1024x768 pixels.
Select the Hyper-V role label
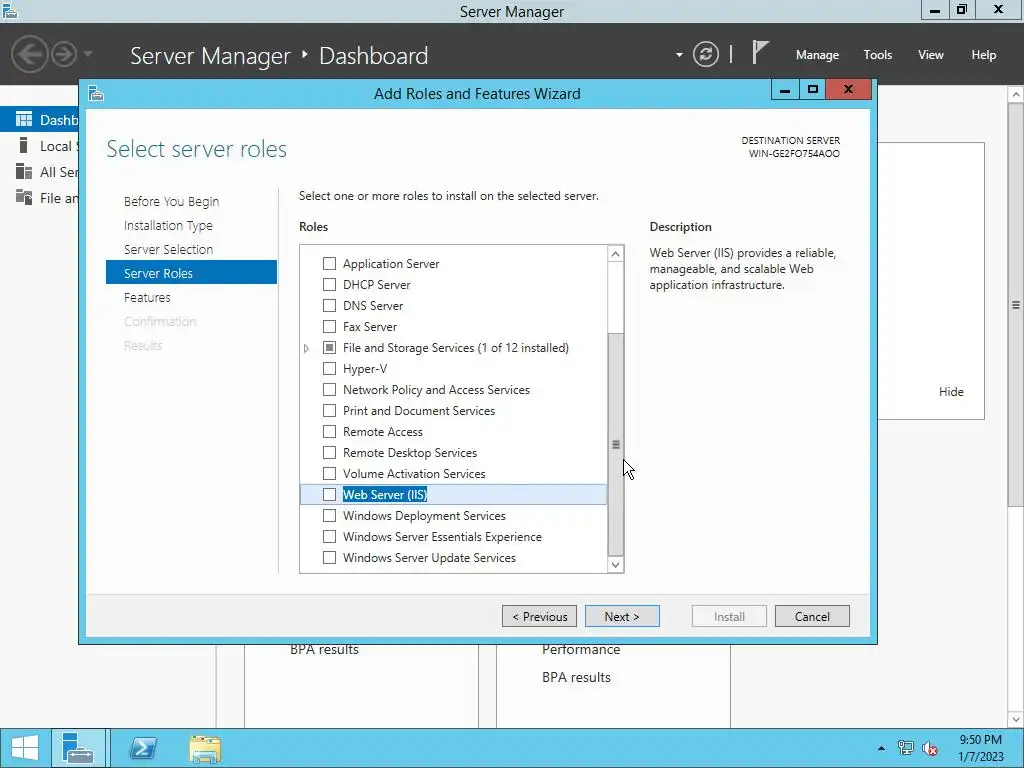(364, 368)
